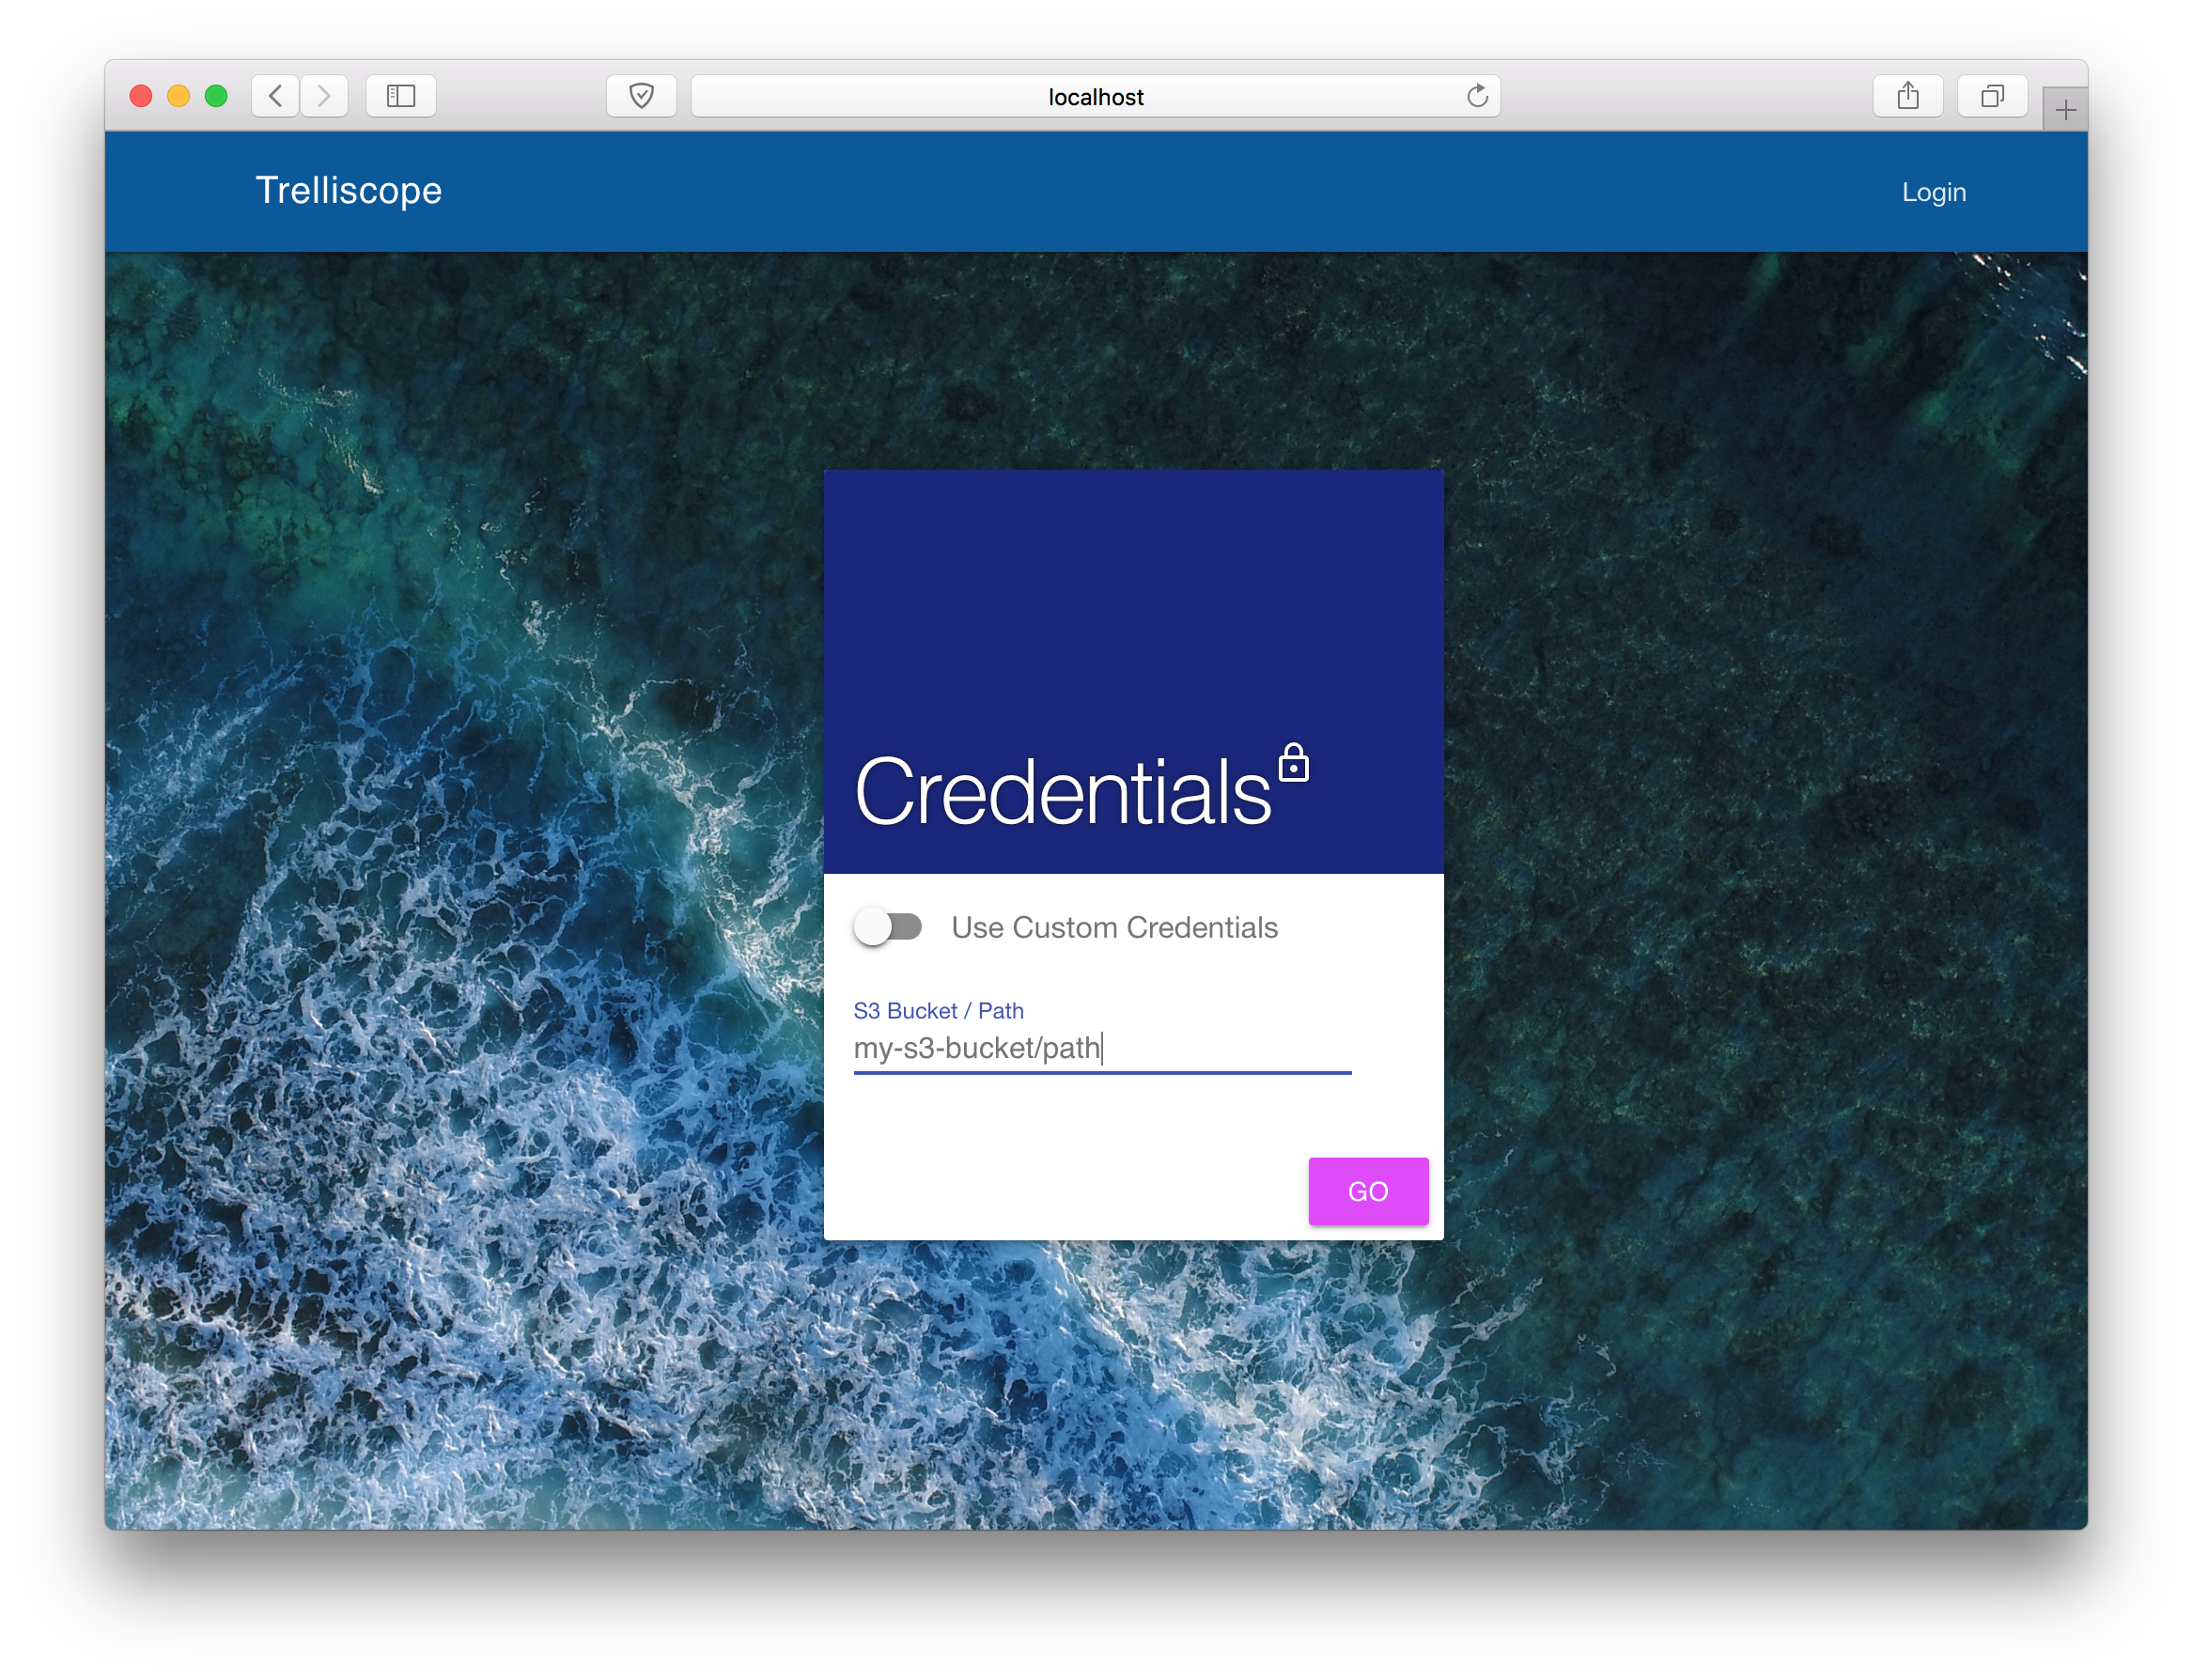Close the Safari window

pyautogui.click(x=141, y=96)
